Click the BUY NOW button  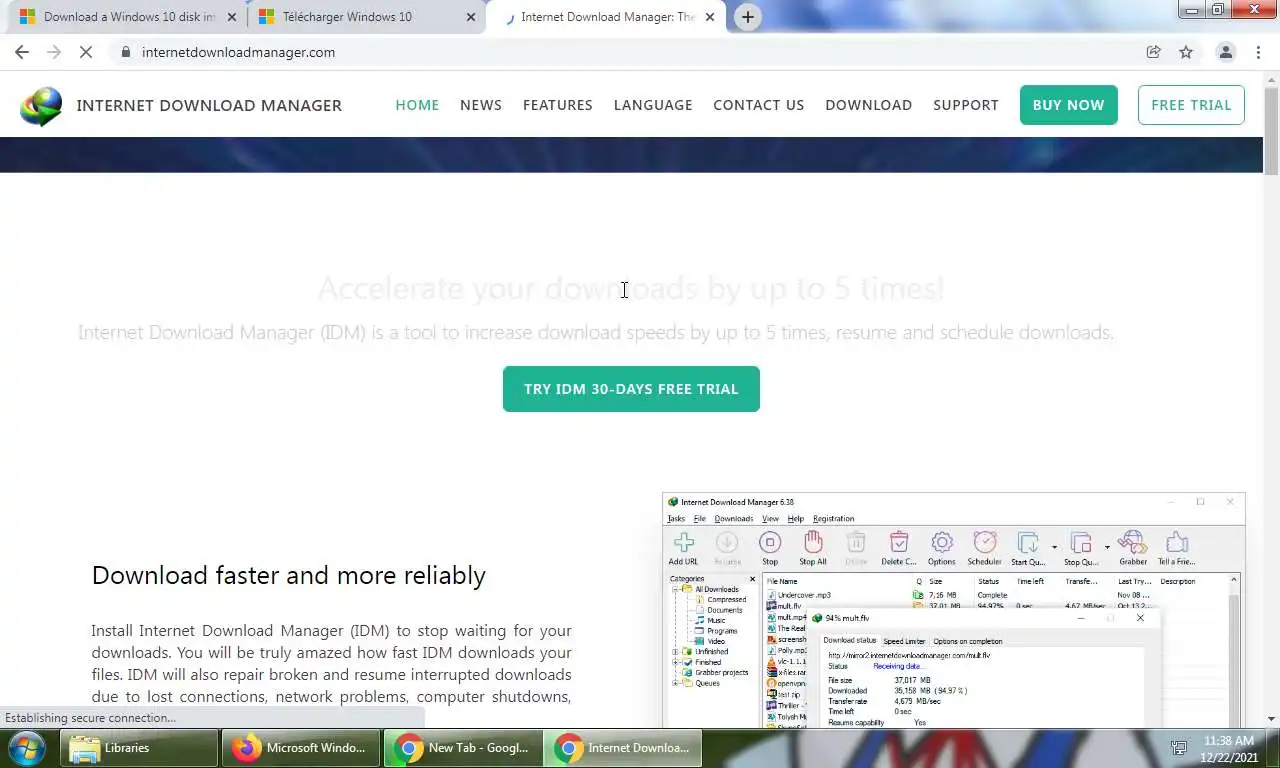coord(1068,105)
